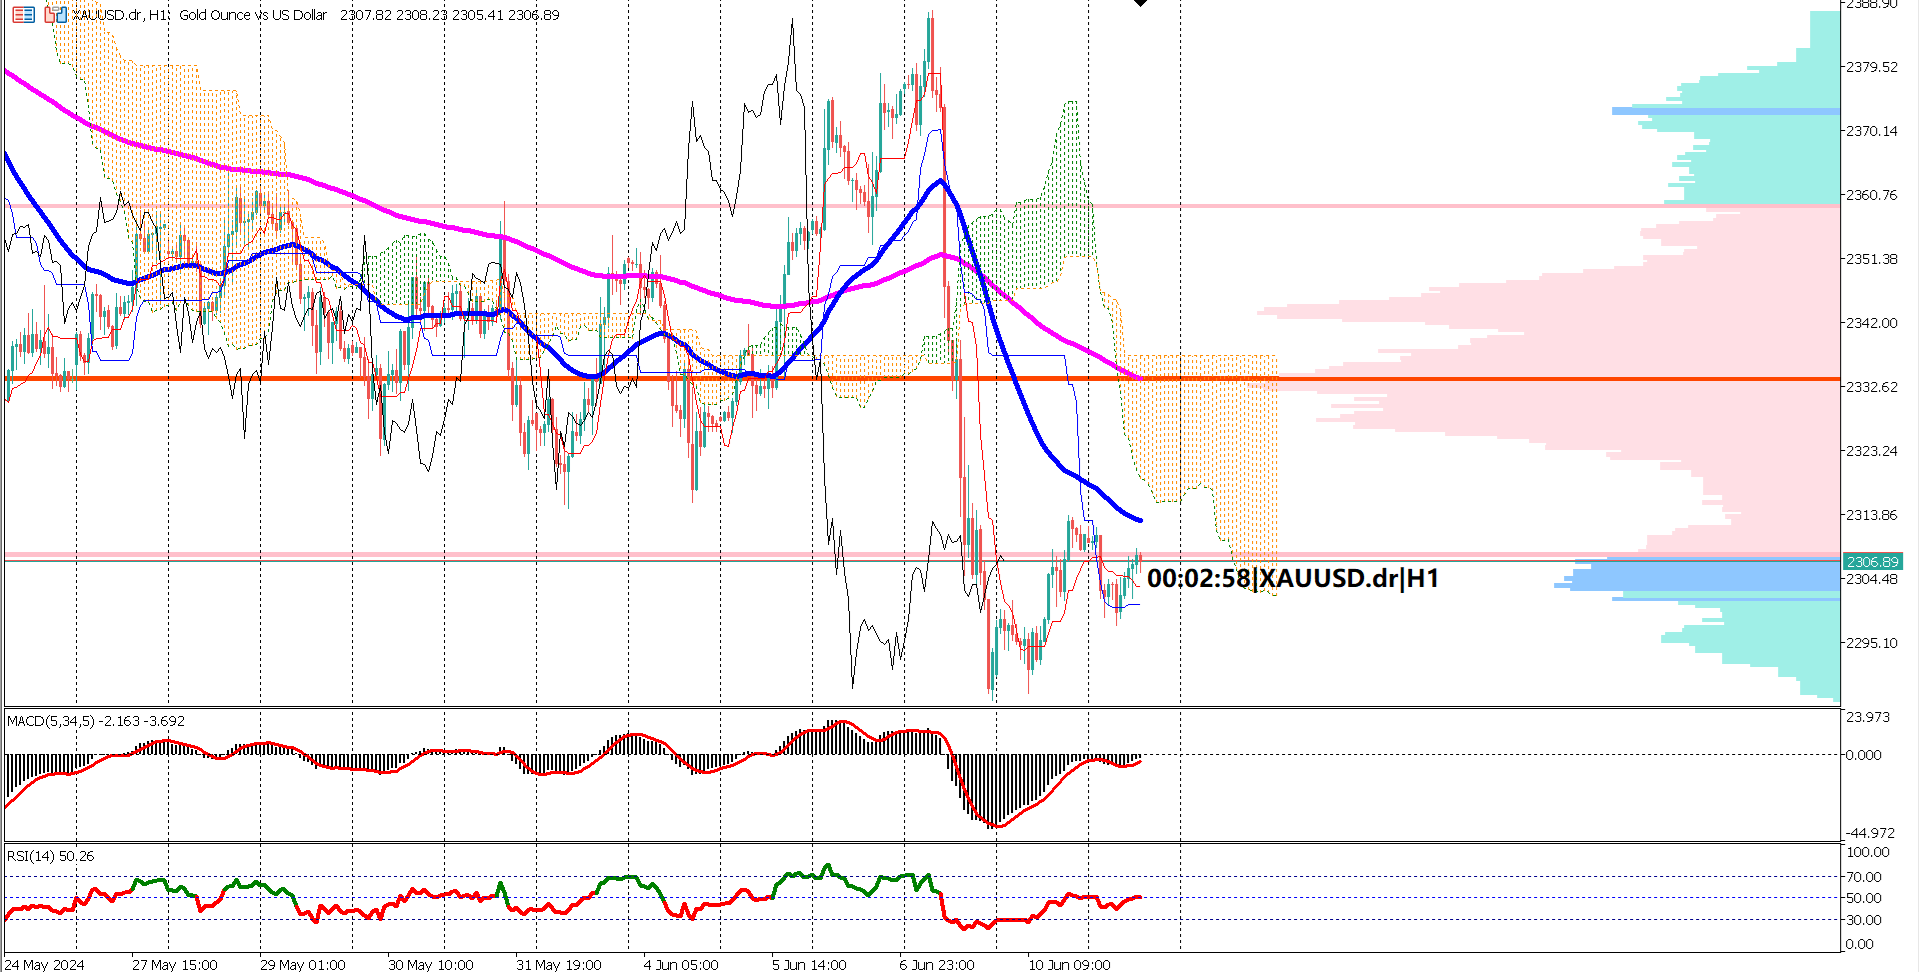Image resolution: width=1919 pixels, height=972 pixels.
Task: Click the 5 Jun 14:00 time label
Action: pyautogui.click(x=808, y=964)
